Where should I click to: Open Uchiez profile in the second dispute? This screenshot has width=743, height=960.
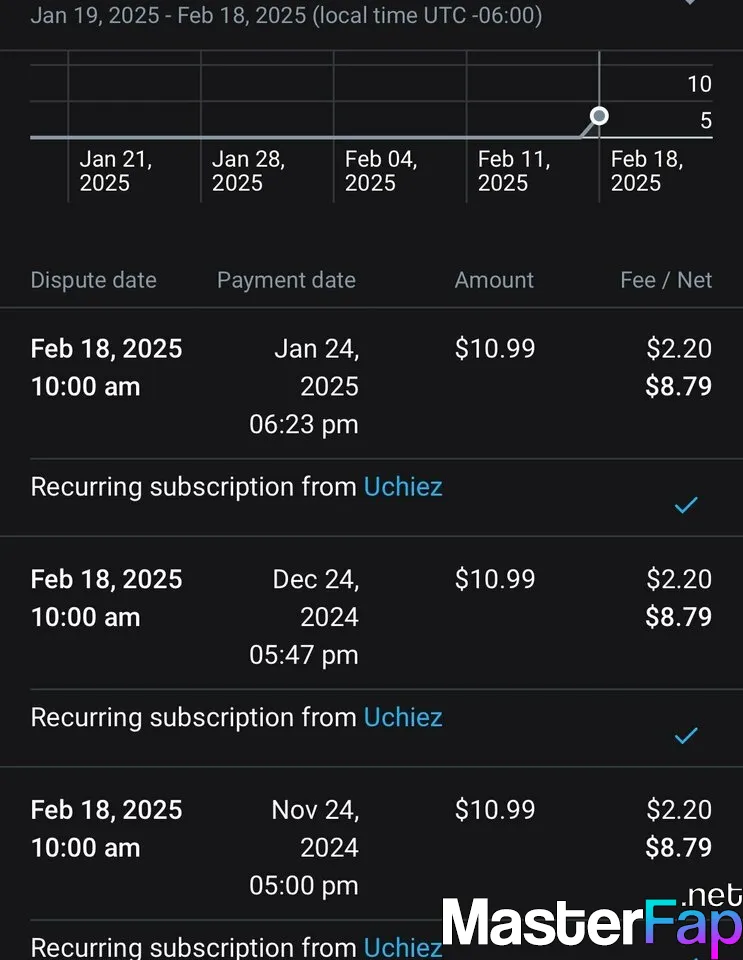pos(403,717)
